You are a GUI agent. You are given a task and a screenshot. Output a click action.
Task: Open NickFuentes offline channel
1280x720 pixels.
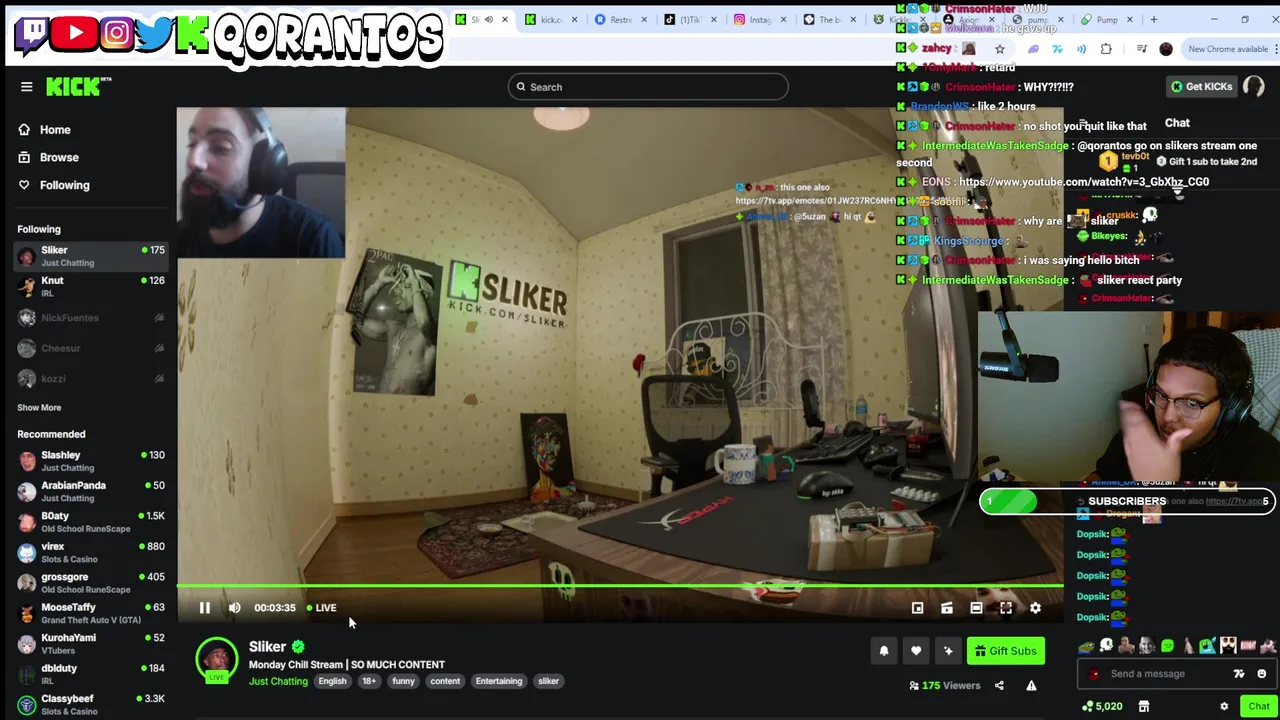[x=90, y=318]
